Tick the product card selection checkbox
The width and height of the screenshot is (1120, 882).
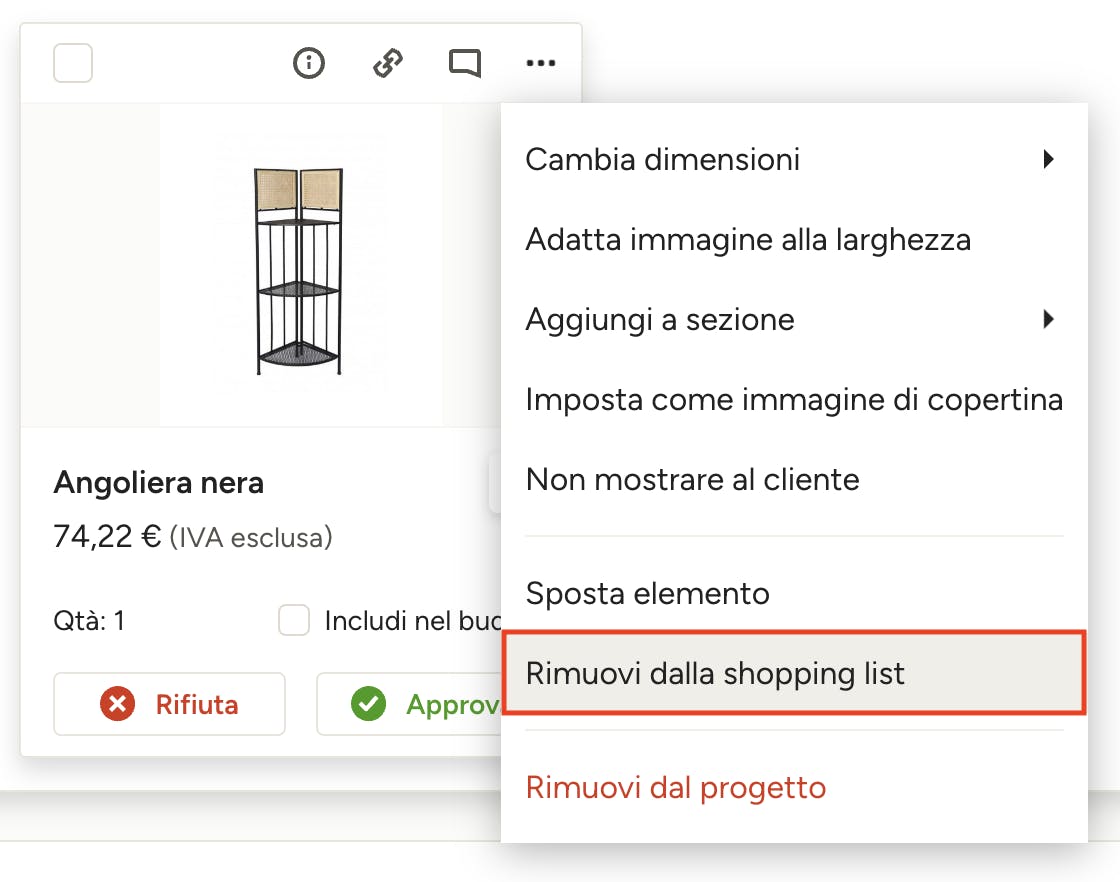[73, 63]
